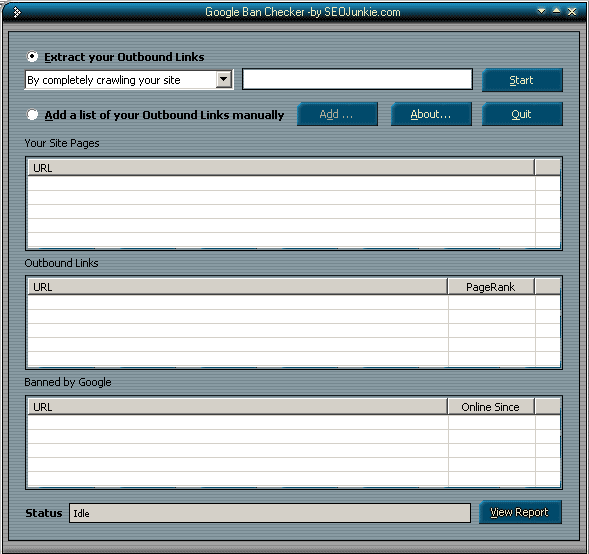The height and width of the screenshot is (554, 589).
Task: Select Add a list of Outbound Links manually
Action: (32, 115)
